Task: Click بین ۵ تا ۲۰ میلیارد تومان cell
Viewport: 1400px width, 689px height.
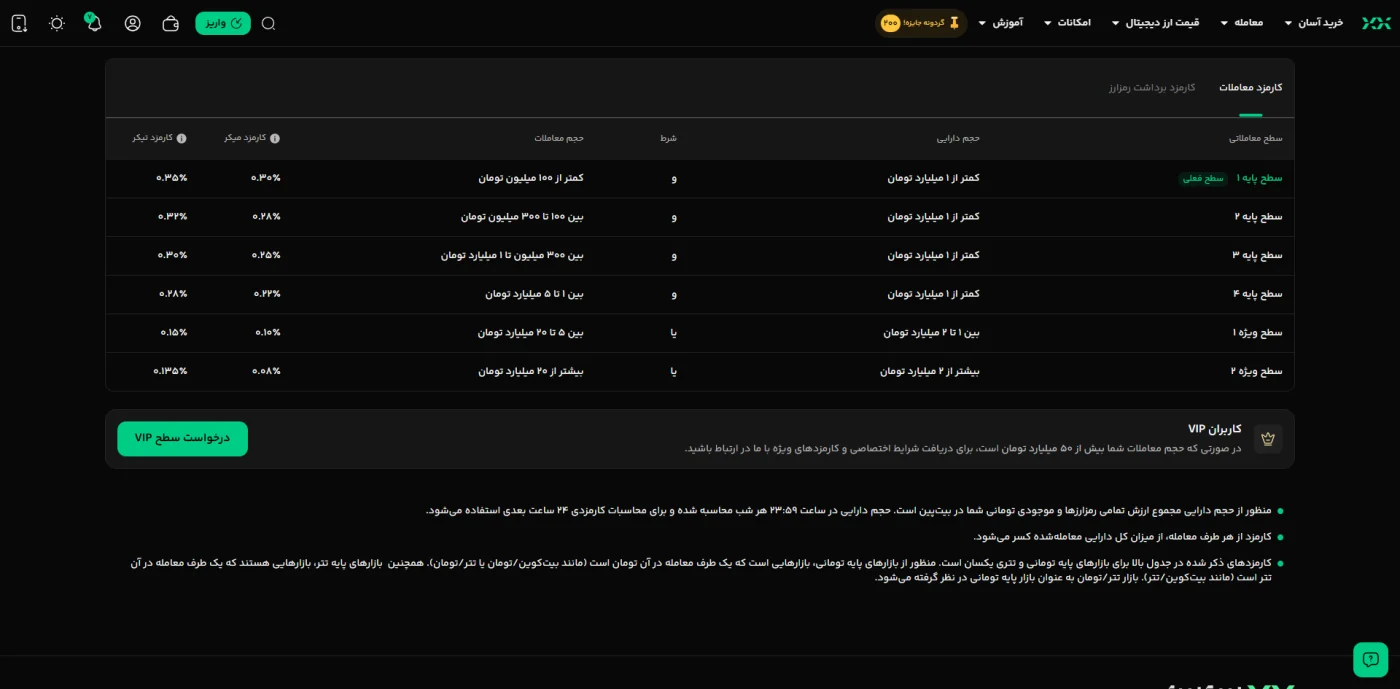Action: click(530, 332)
